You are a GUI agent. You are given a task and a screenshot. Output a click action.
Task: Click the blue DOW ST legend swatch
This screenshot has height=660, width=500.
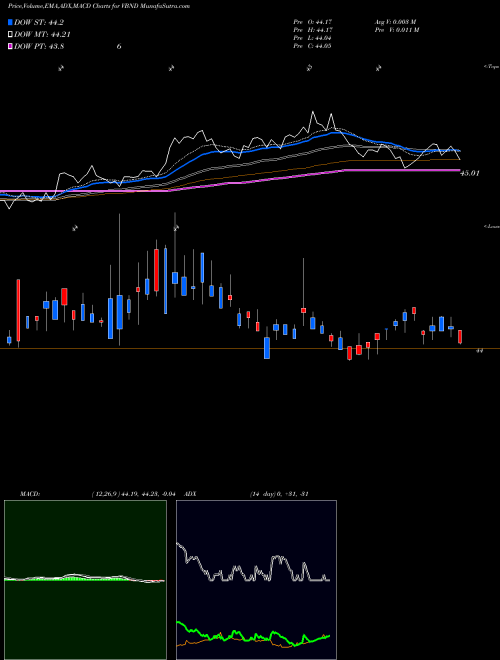(x=10, y=23)
